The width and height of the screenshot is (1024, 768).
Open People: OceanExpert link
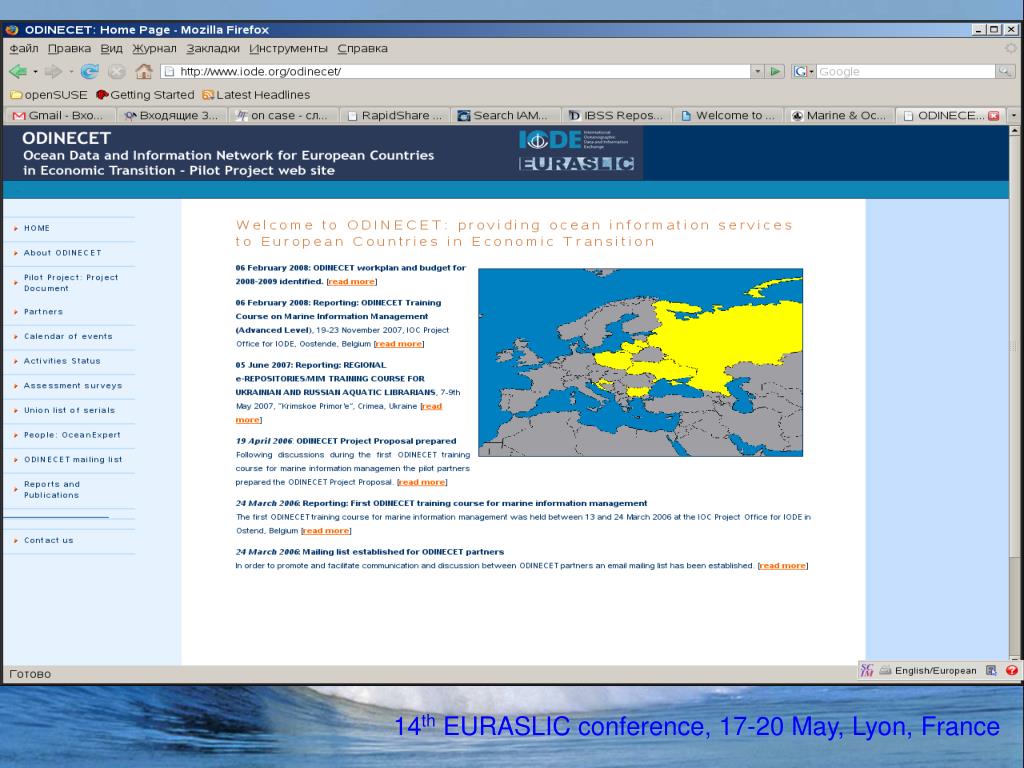coord(72,435)
